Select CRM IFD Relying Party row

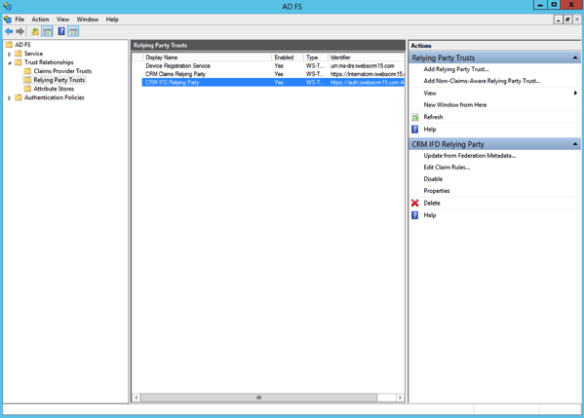coord(273,82)
